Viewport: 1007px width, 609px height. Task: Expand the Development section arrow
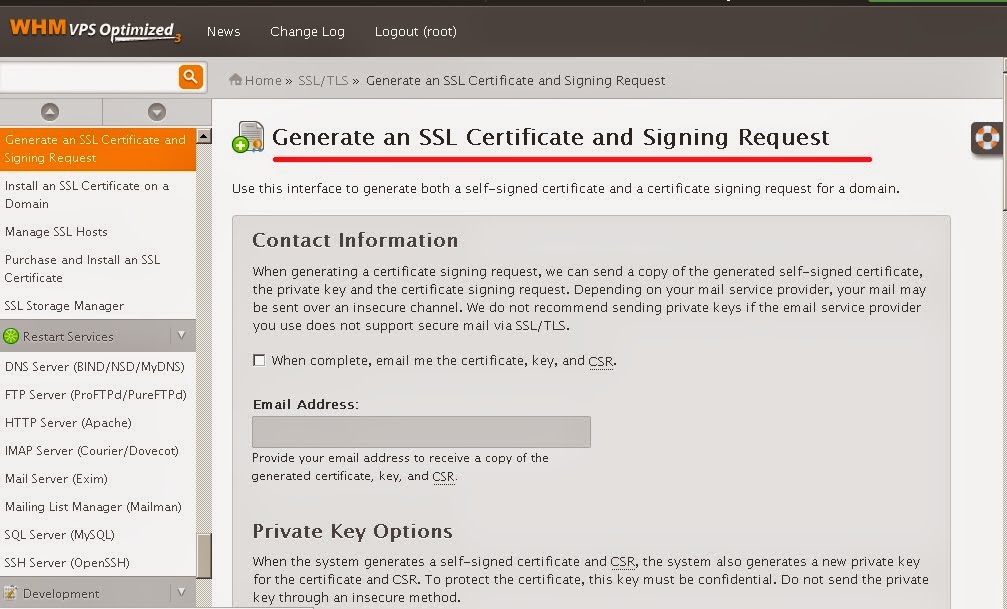point(181,592)
